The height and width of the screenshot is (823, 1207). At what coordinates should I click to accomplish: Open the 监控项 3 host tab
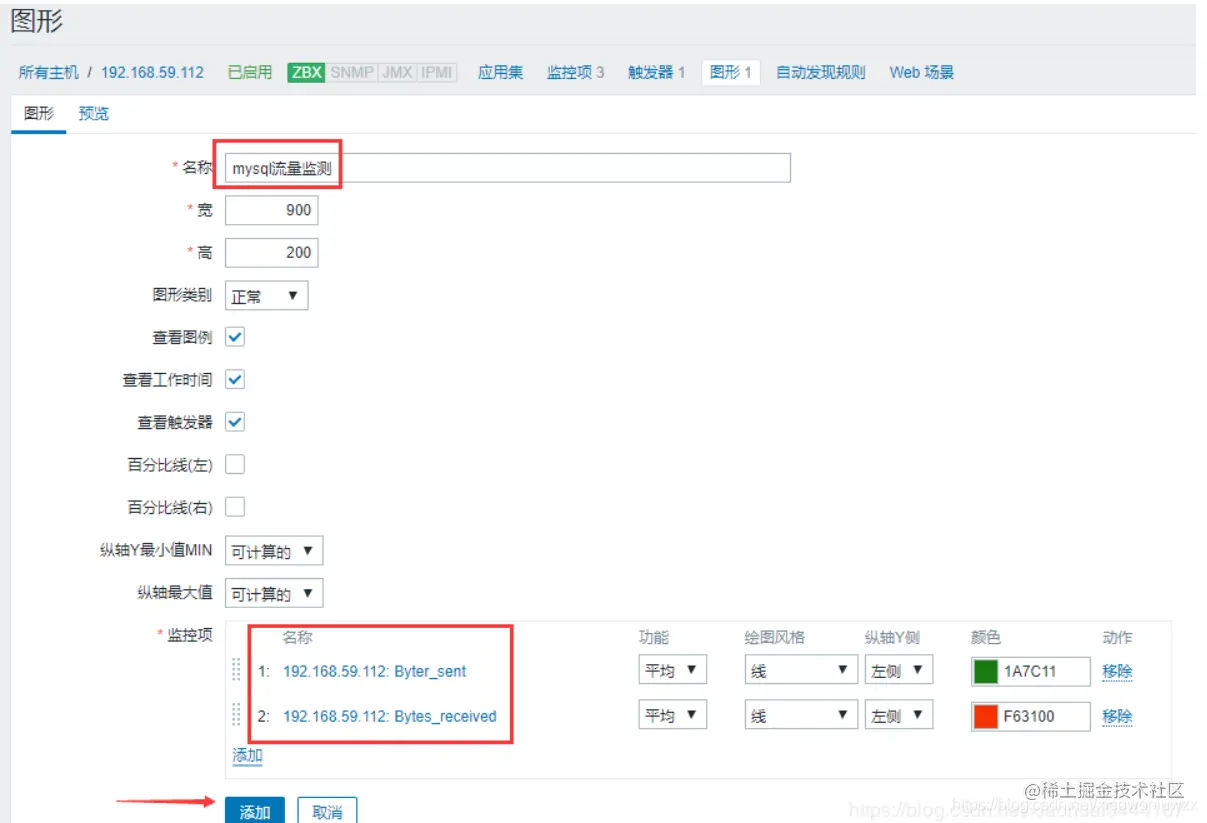tap(575, 72)
